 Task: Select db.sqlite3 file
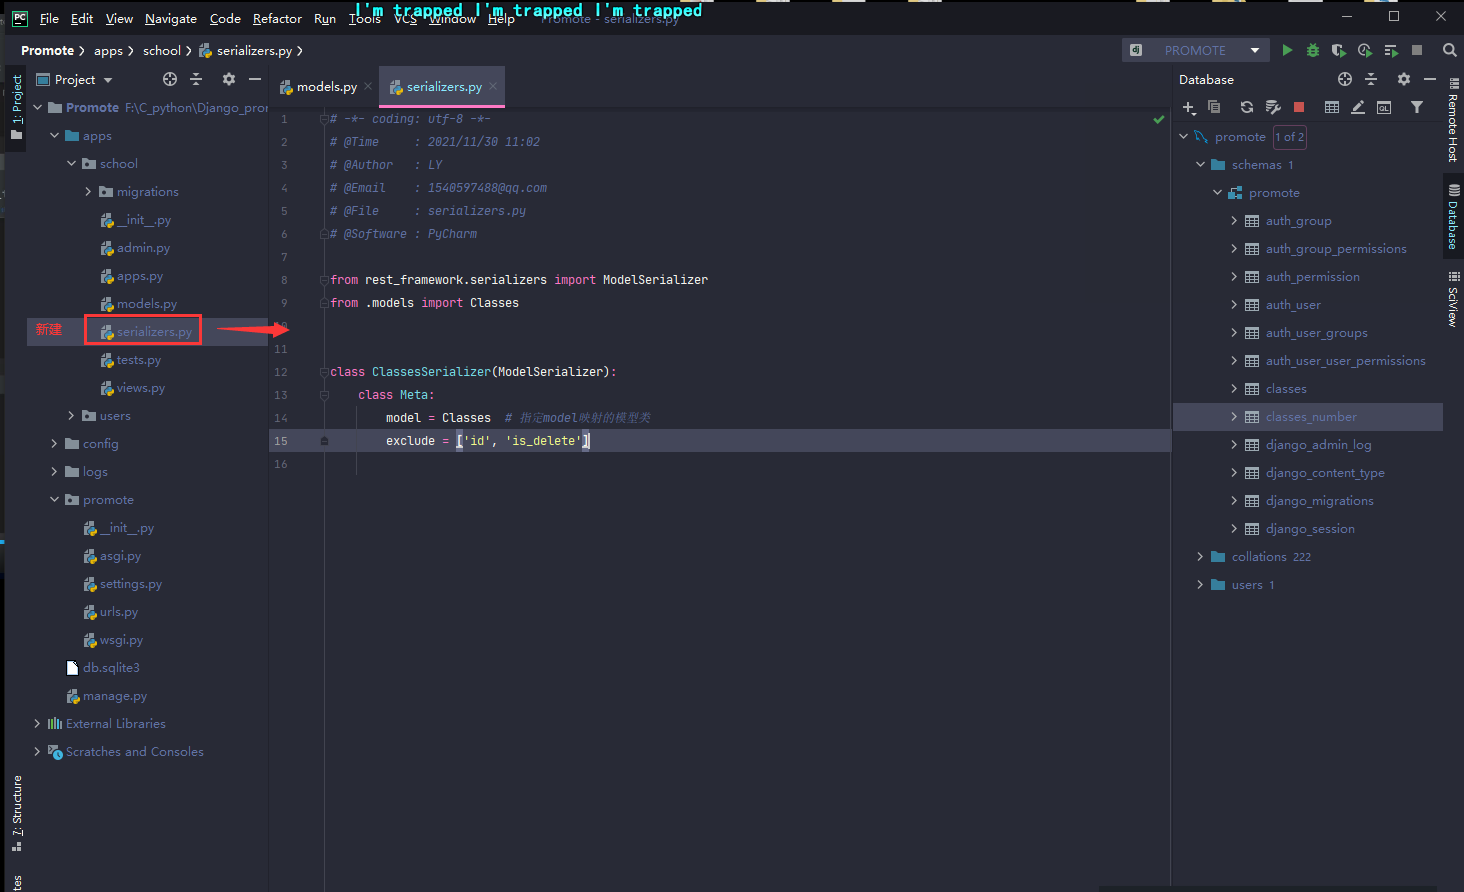(x=111, y=668)
